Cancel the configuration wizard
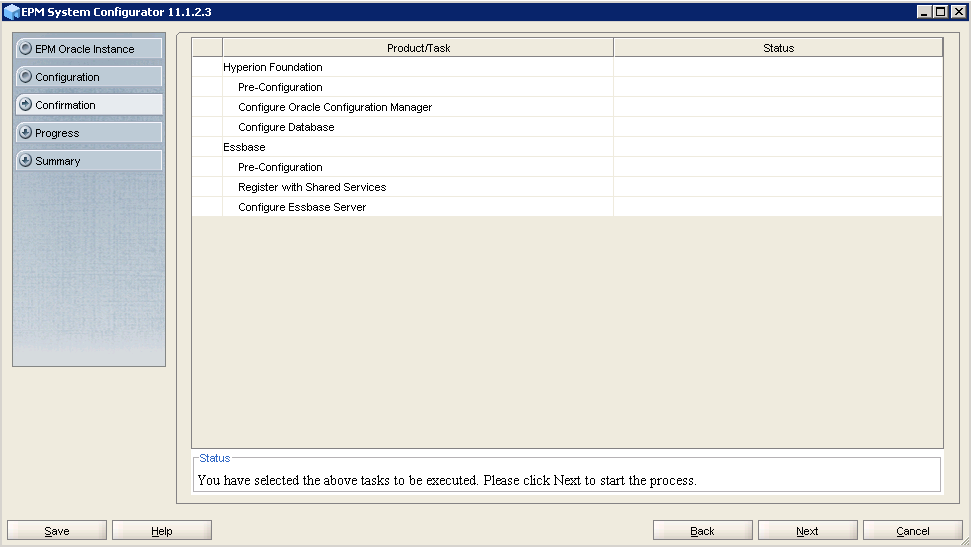Image resolution: width=971 pixels, height=547 pixels. pyautogui.click(x=913, y=530)
